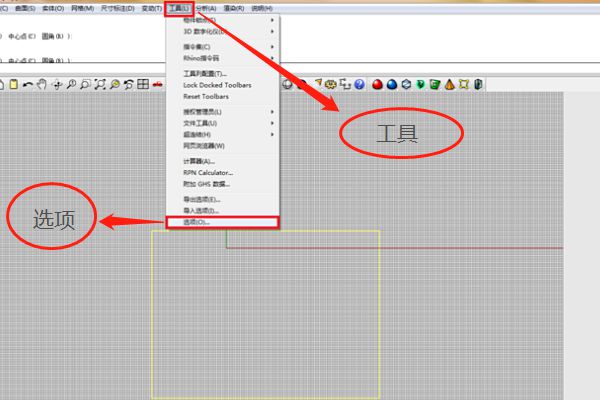This screenshot has height=400, width=600.
Task: Expand the Rhino指令码 submenu
Action: click(x=222, y=58)
